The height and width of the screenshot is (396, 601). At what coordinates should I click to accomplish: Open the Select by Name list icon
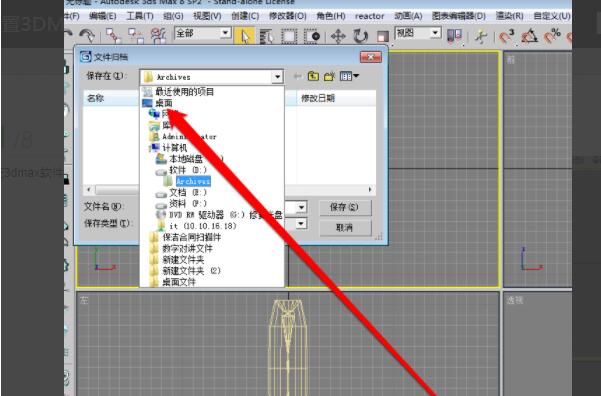tap(267, 36)
